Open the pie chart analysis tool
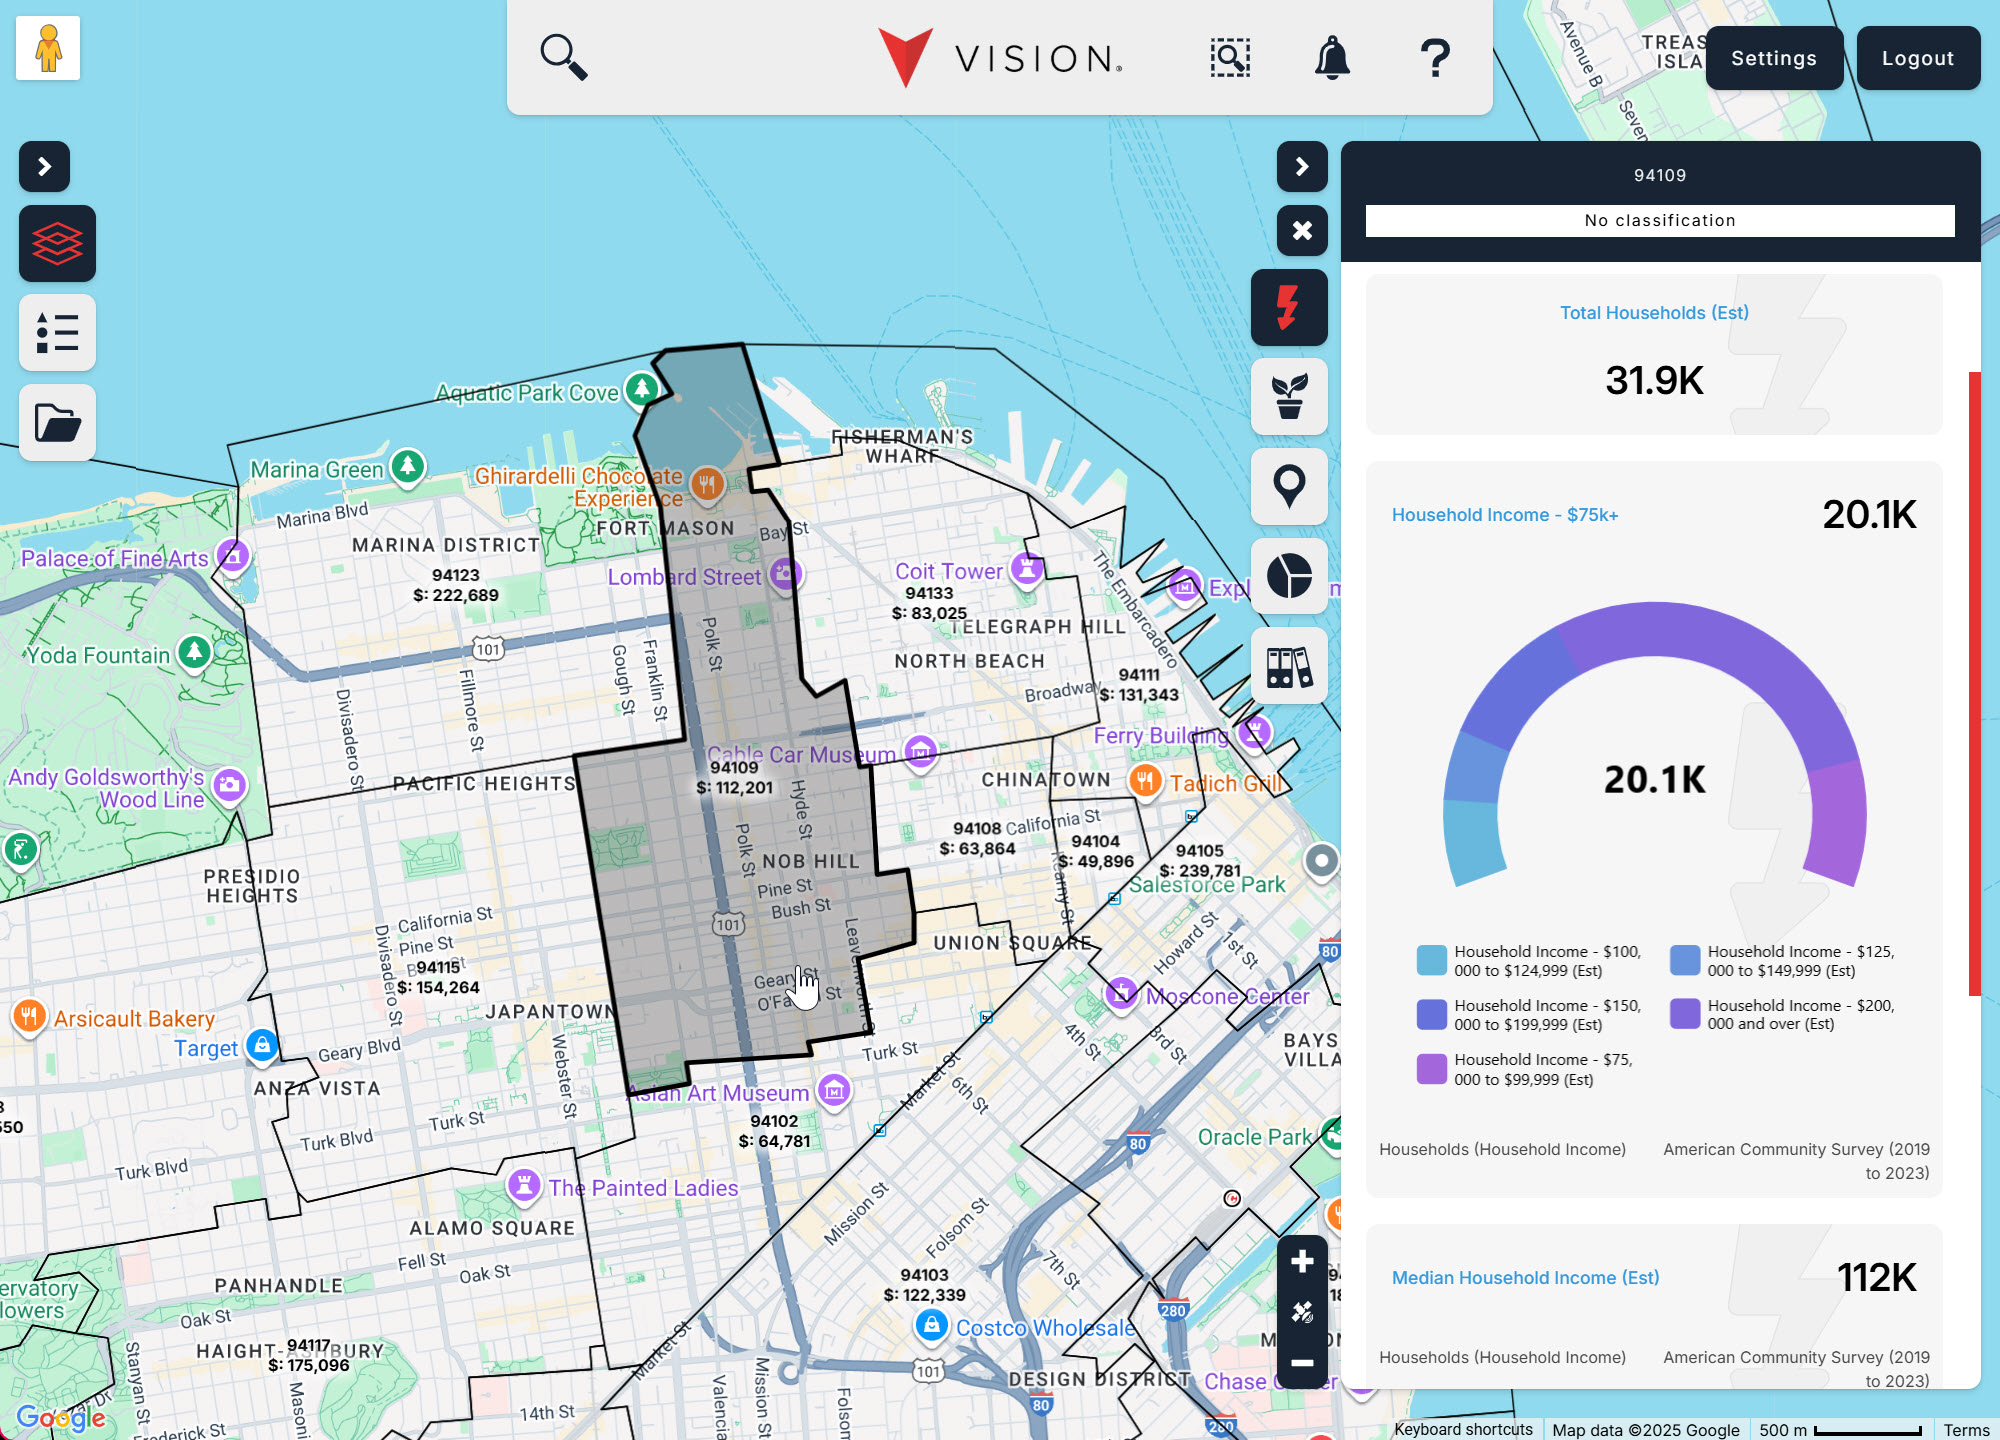The width and height of the screenshot is (2000, 1440). tap(1289, 577)
